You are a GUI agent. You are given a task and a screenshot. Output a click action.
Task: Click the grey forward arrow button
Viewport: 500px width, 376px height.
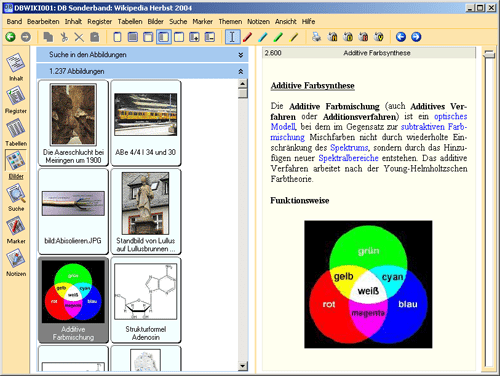coord(26,37)
